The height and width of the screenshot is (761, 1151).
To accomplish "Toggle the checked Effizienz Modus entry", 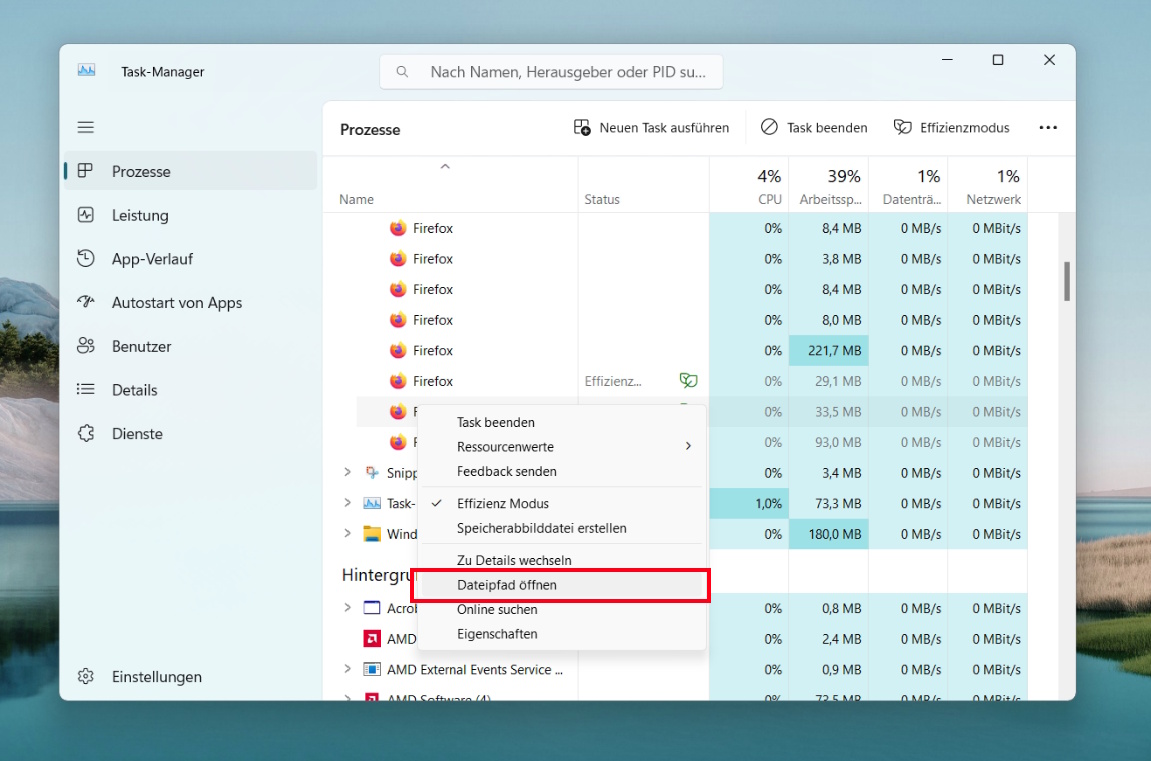I will (x=503, y=504).
